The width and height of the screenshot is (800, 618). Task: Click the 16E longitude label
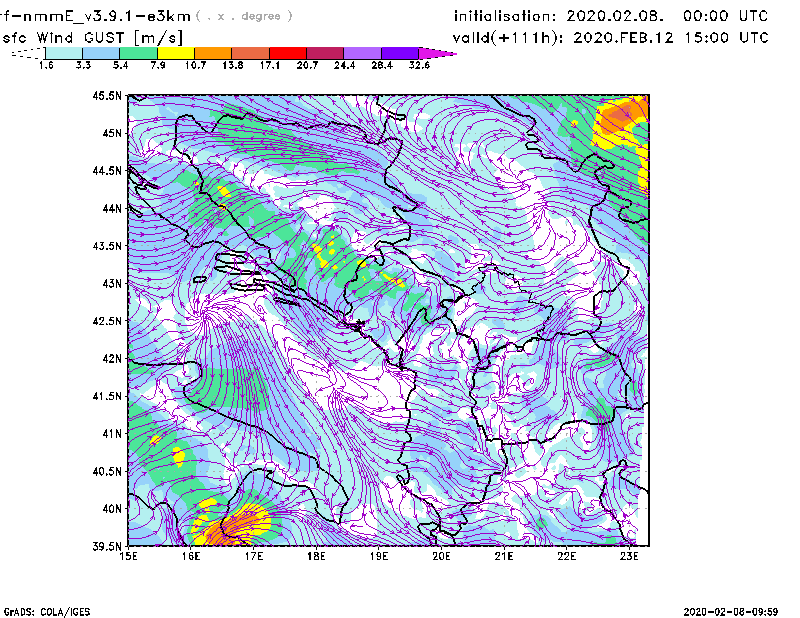pyautogui.click(x=191, y=556)
